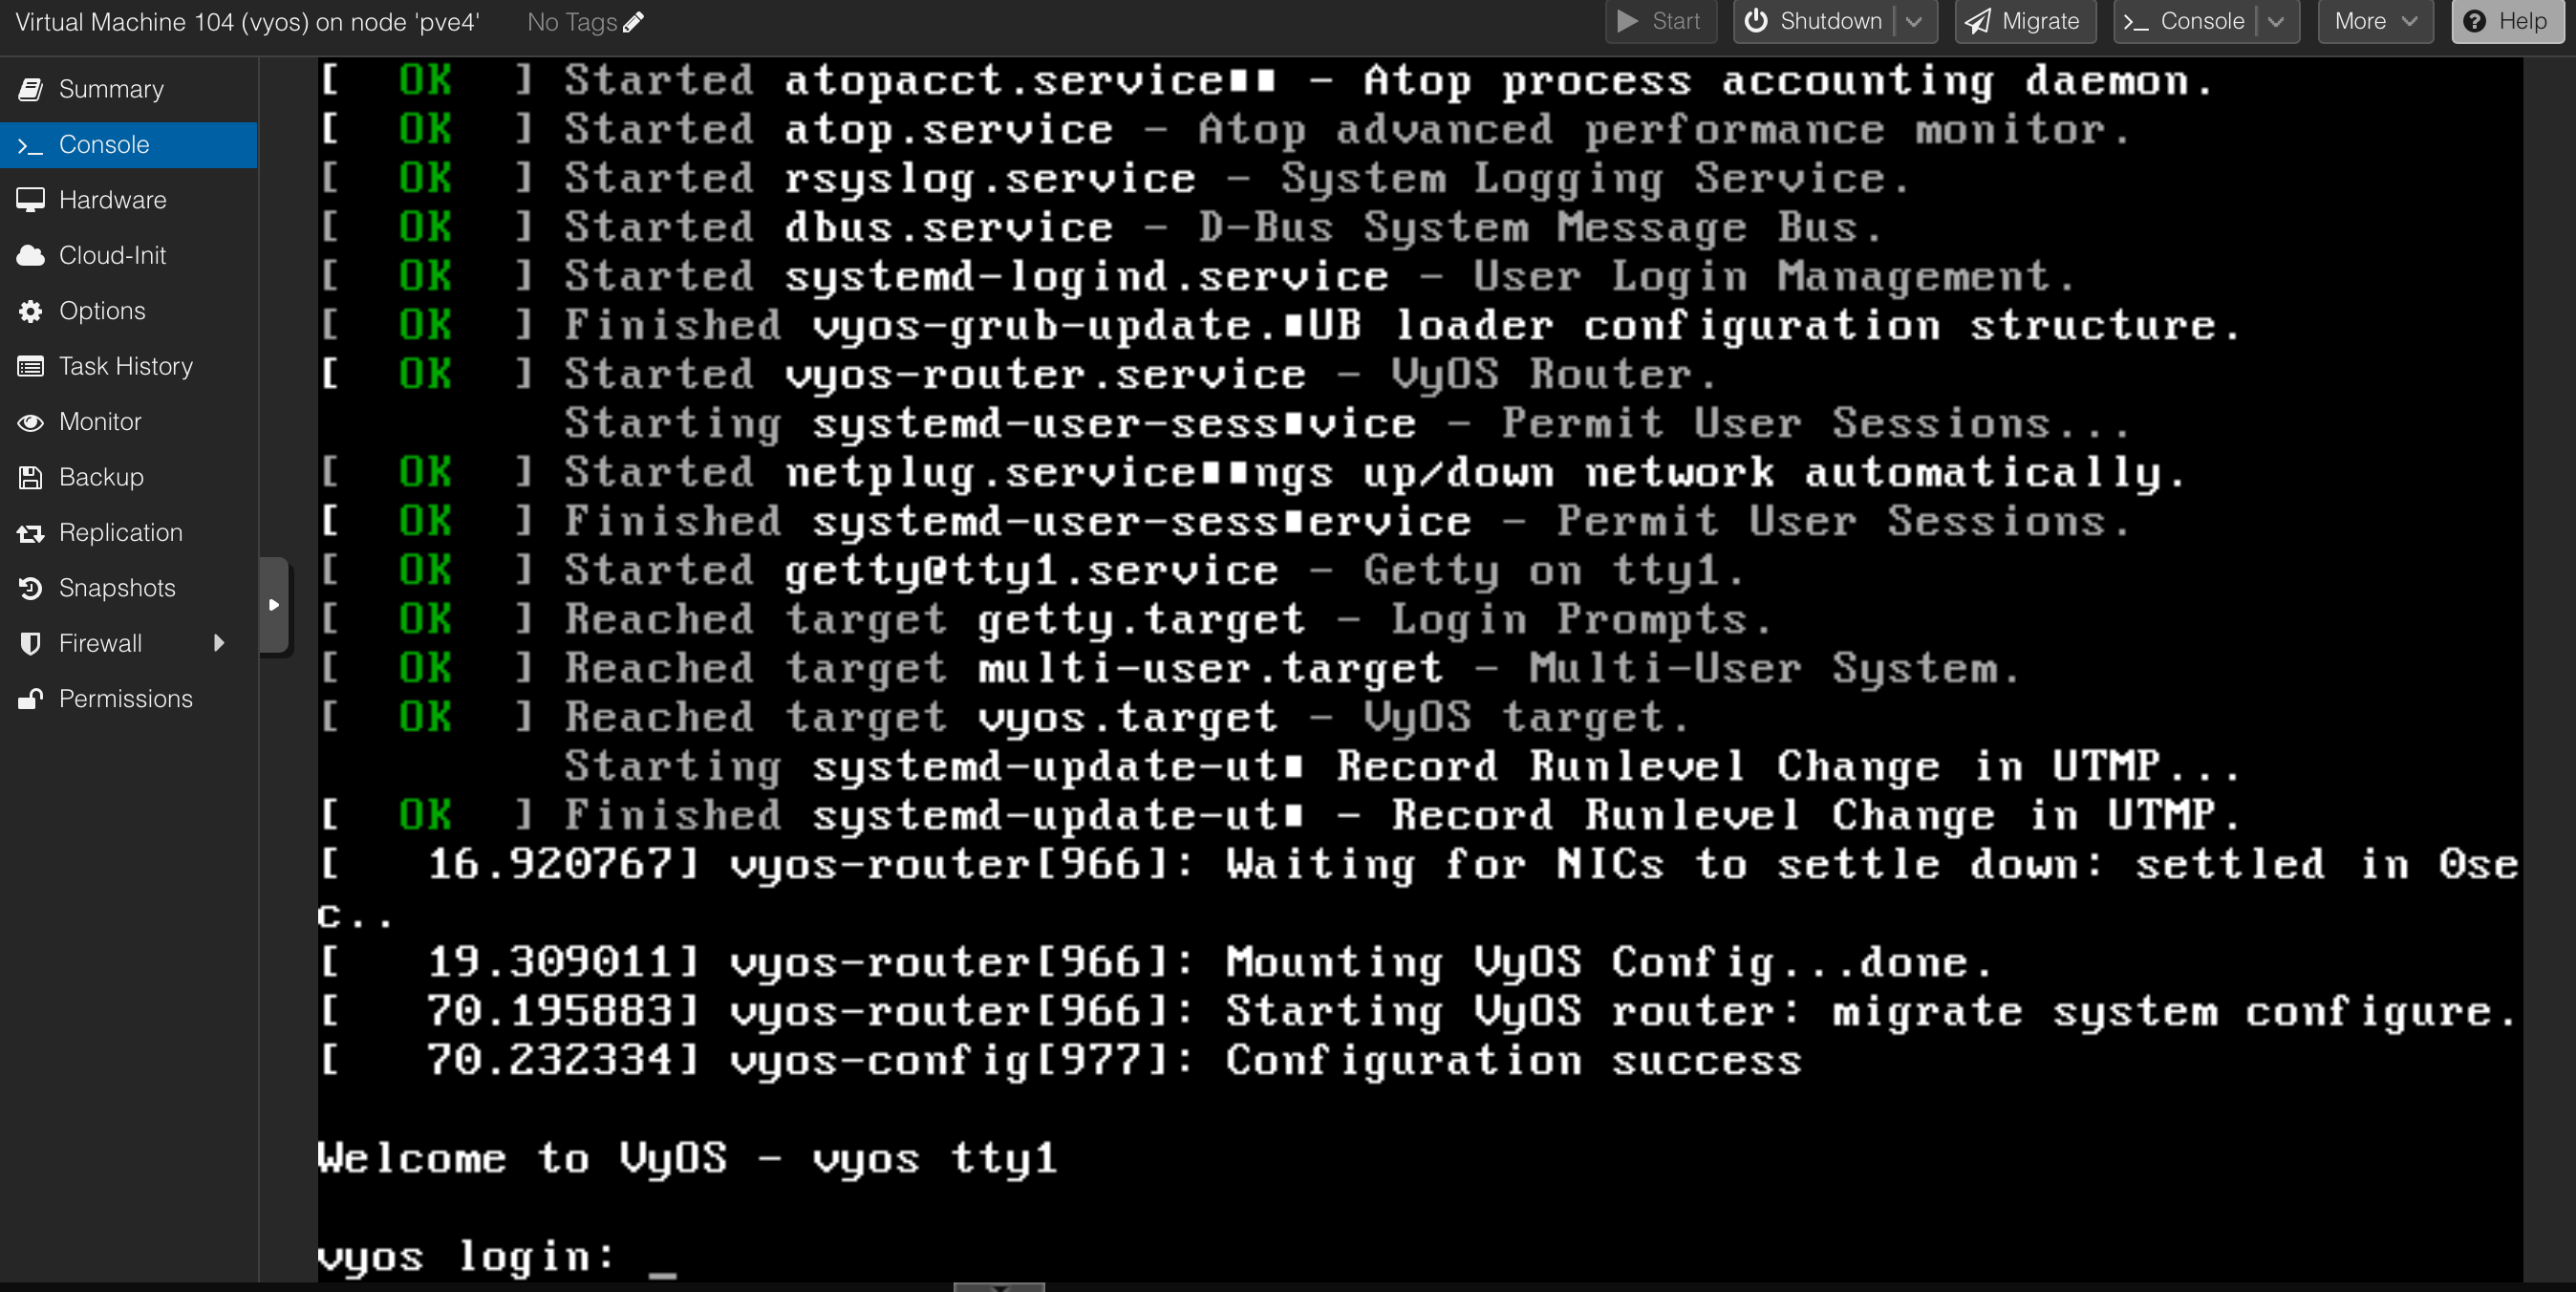The image size is (2576, 1292).
Task: Open the Console dropdown arrow in toolbar
Action: (2276, 22)
